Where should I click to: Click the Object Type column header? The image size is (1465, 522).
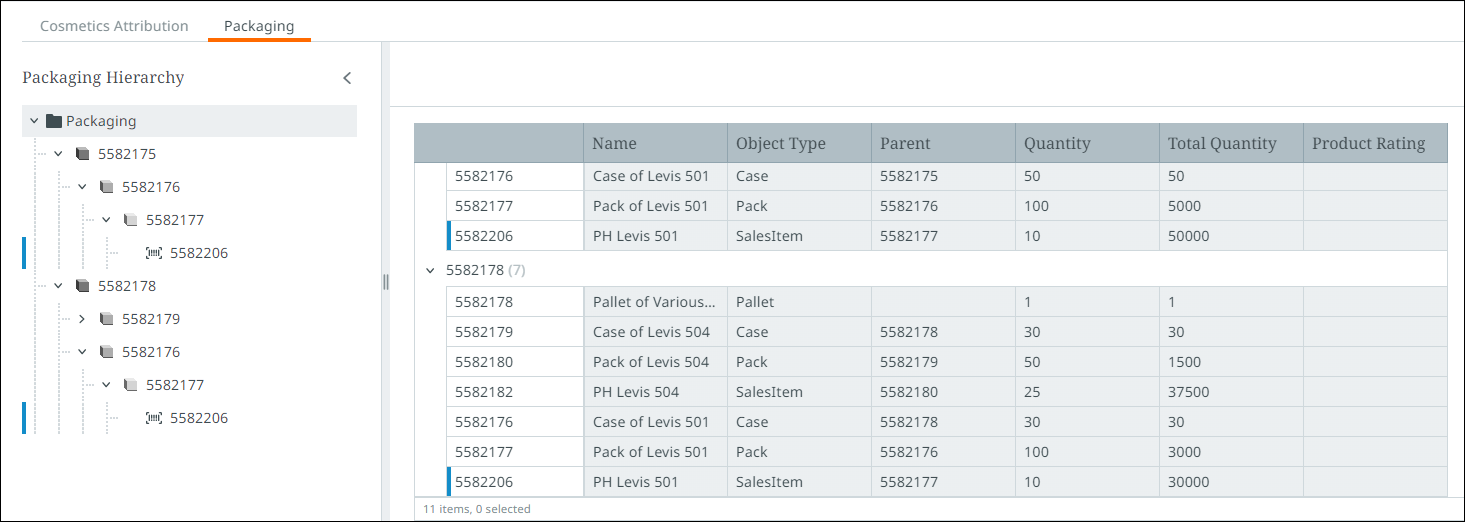pyautogui.click(x=781, y=143)
